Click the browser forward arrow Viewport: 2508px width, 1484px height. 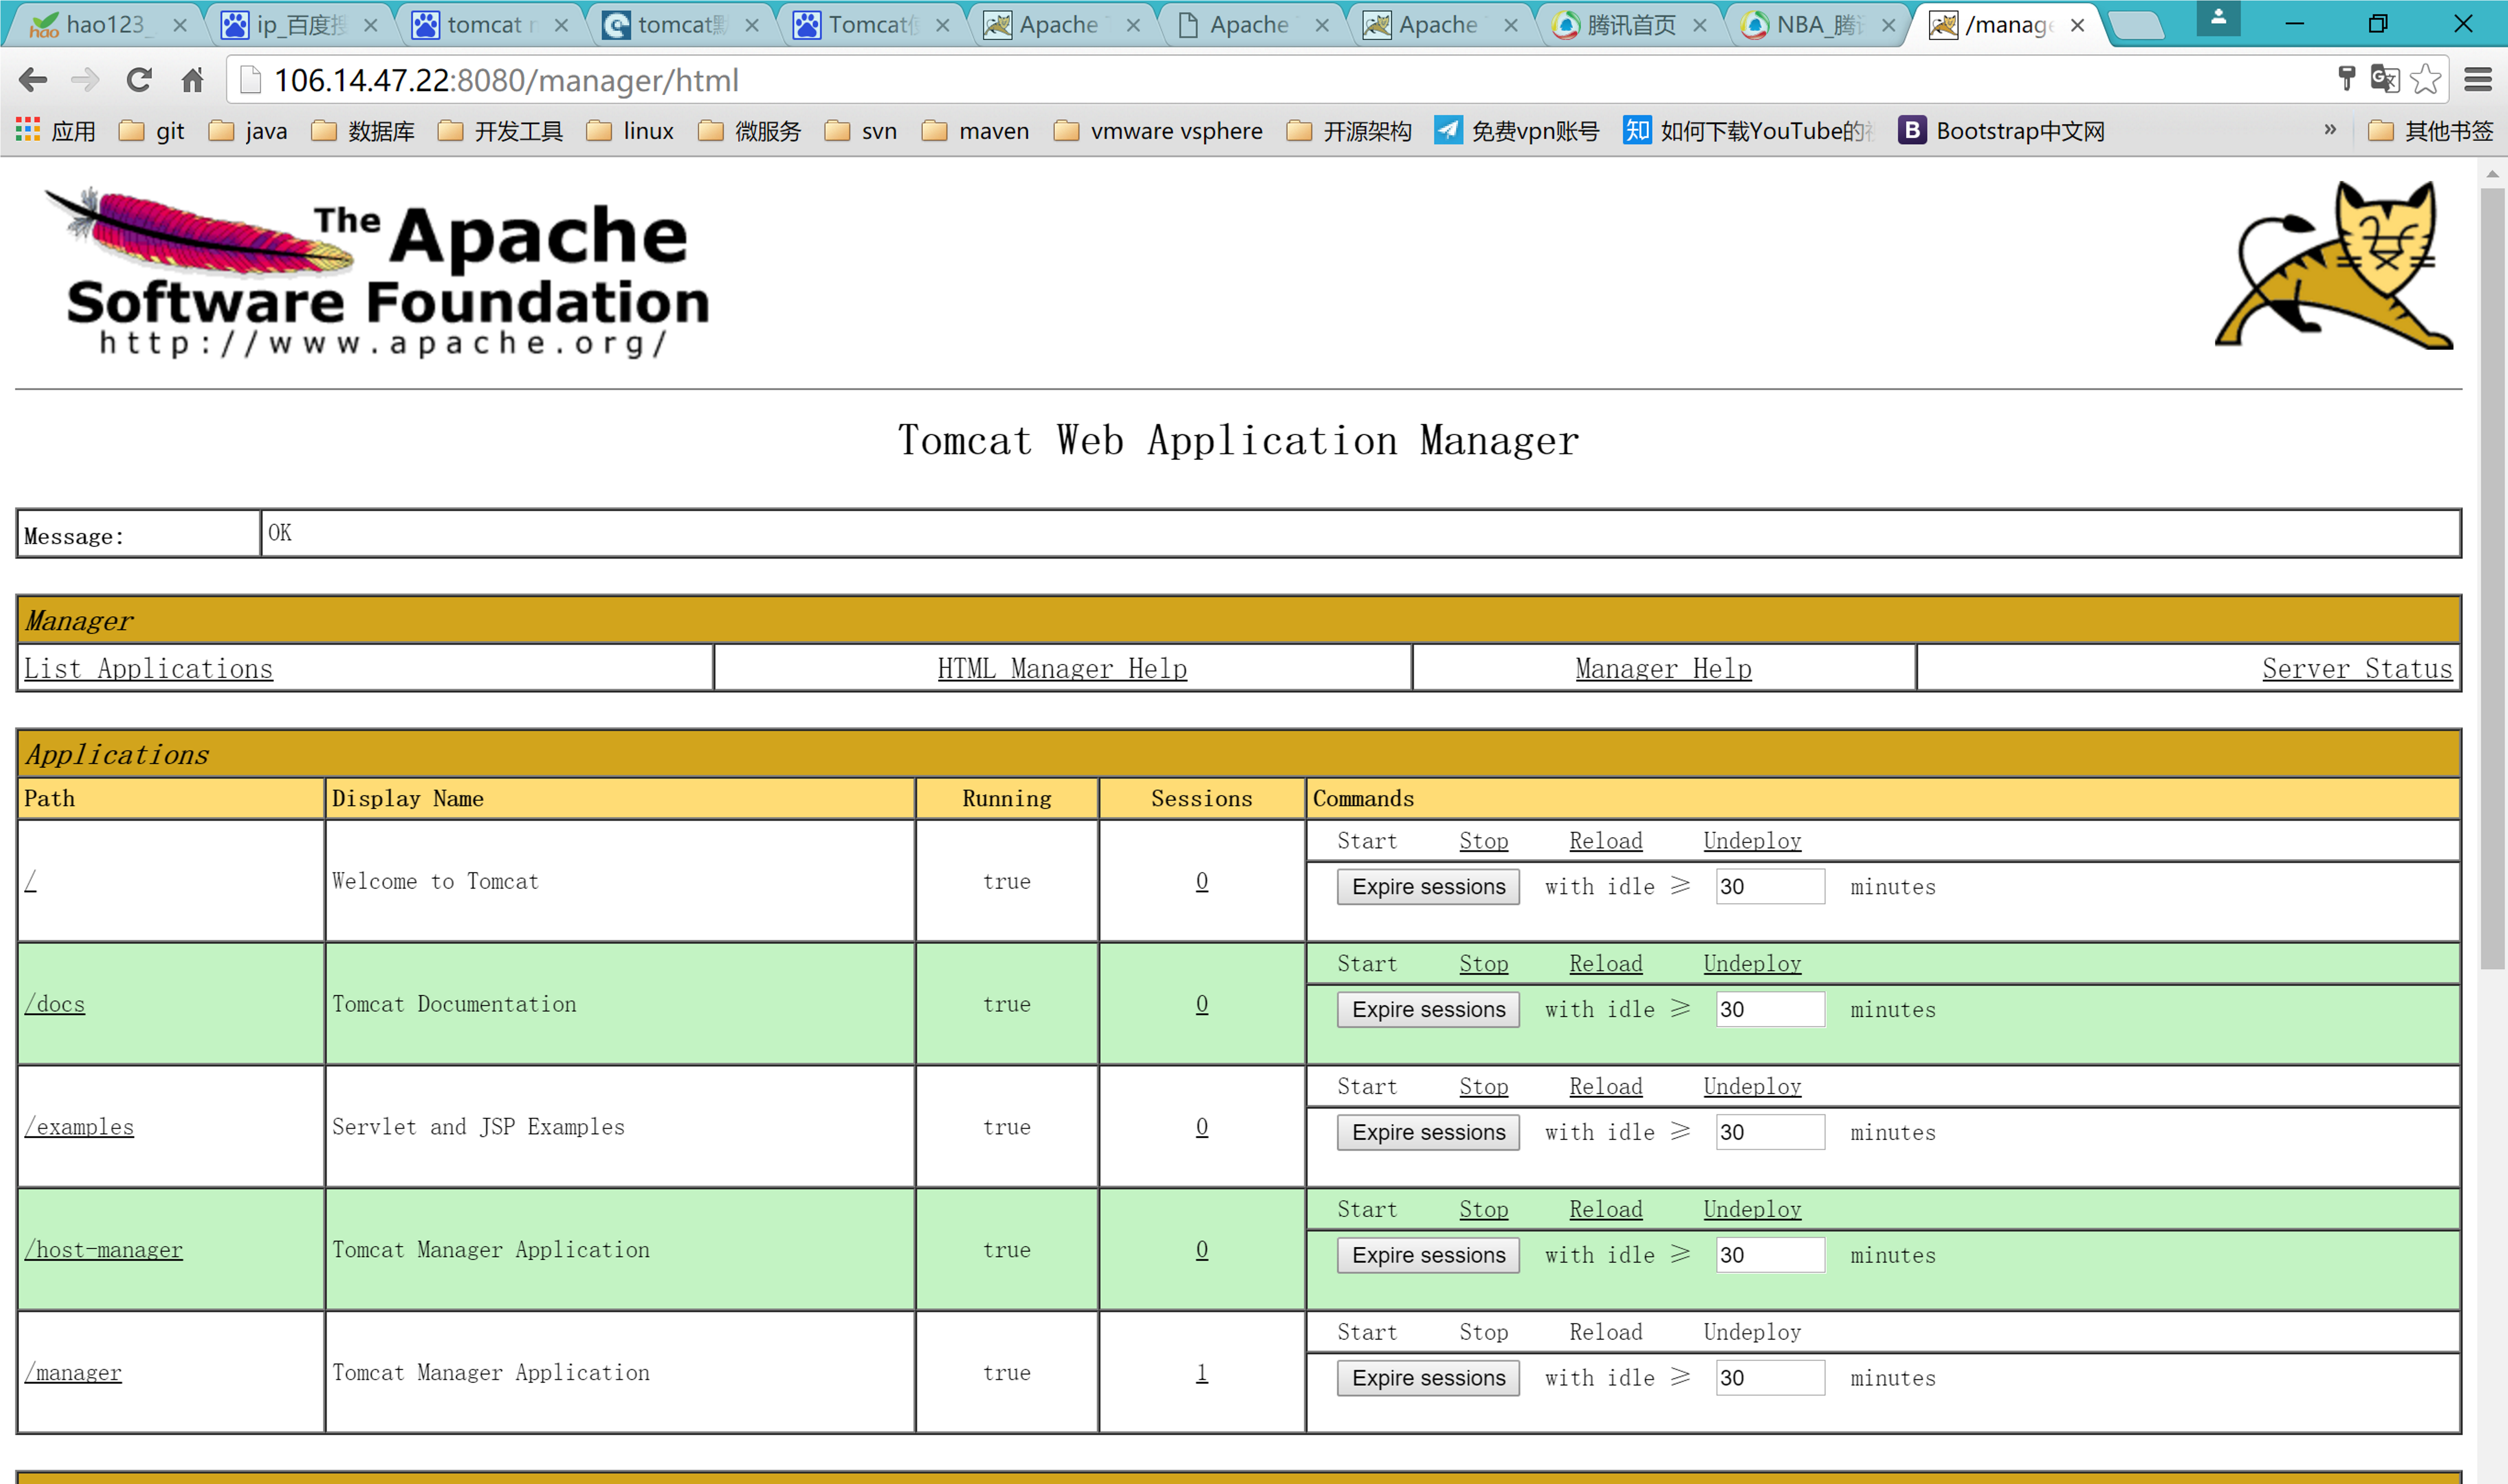coord(86,80)
